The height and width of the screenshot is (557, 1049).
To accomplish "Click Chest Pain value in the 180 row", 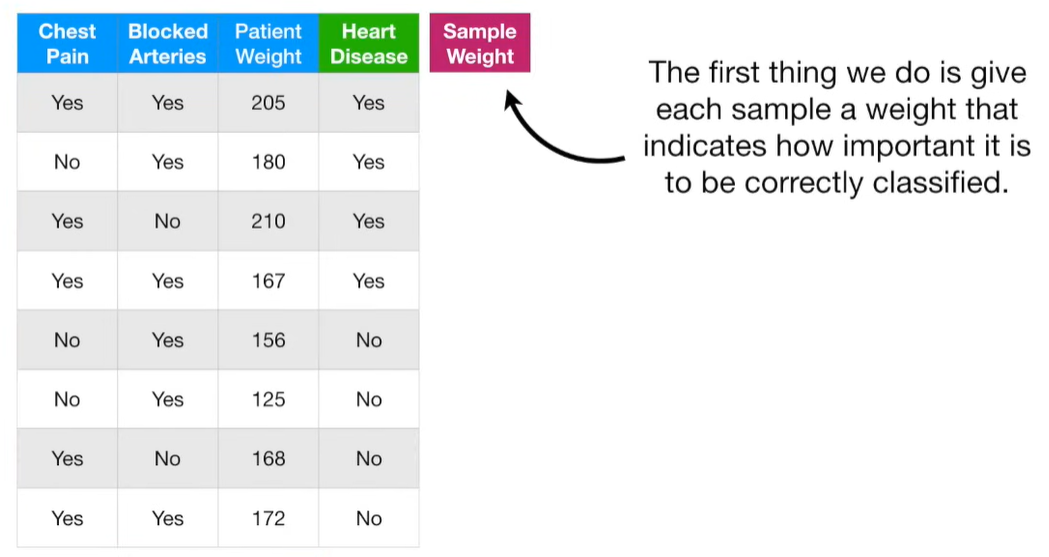I will pyautogui.click(x=67, y=162).
